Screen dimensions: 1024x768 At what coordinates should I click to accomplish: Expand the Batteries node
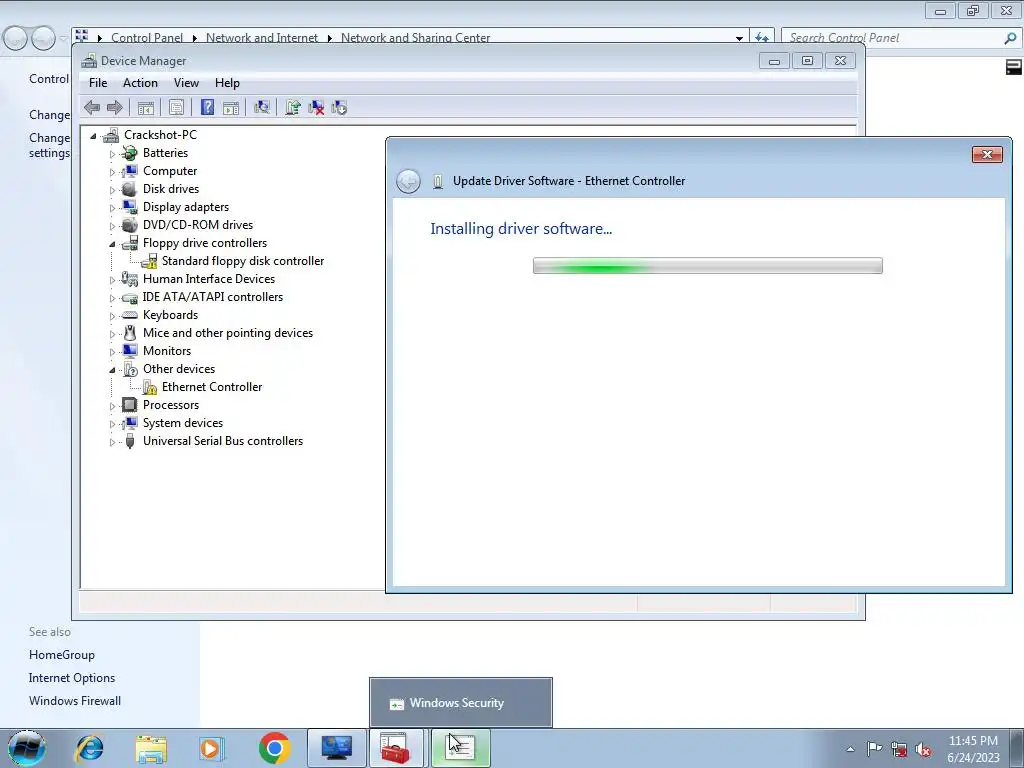tap(112, 154)
